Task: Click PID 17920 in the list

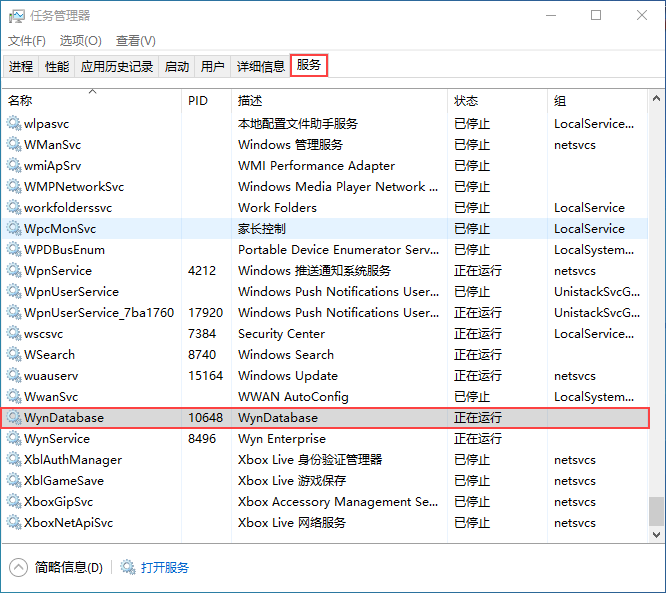Action: pyautogui.click(x=206, y=313)
